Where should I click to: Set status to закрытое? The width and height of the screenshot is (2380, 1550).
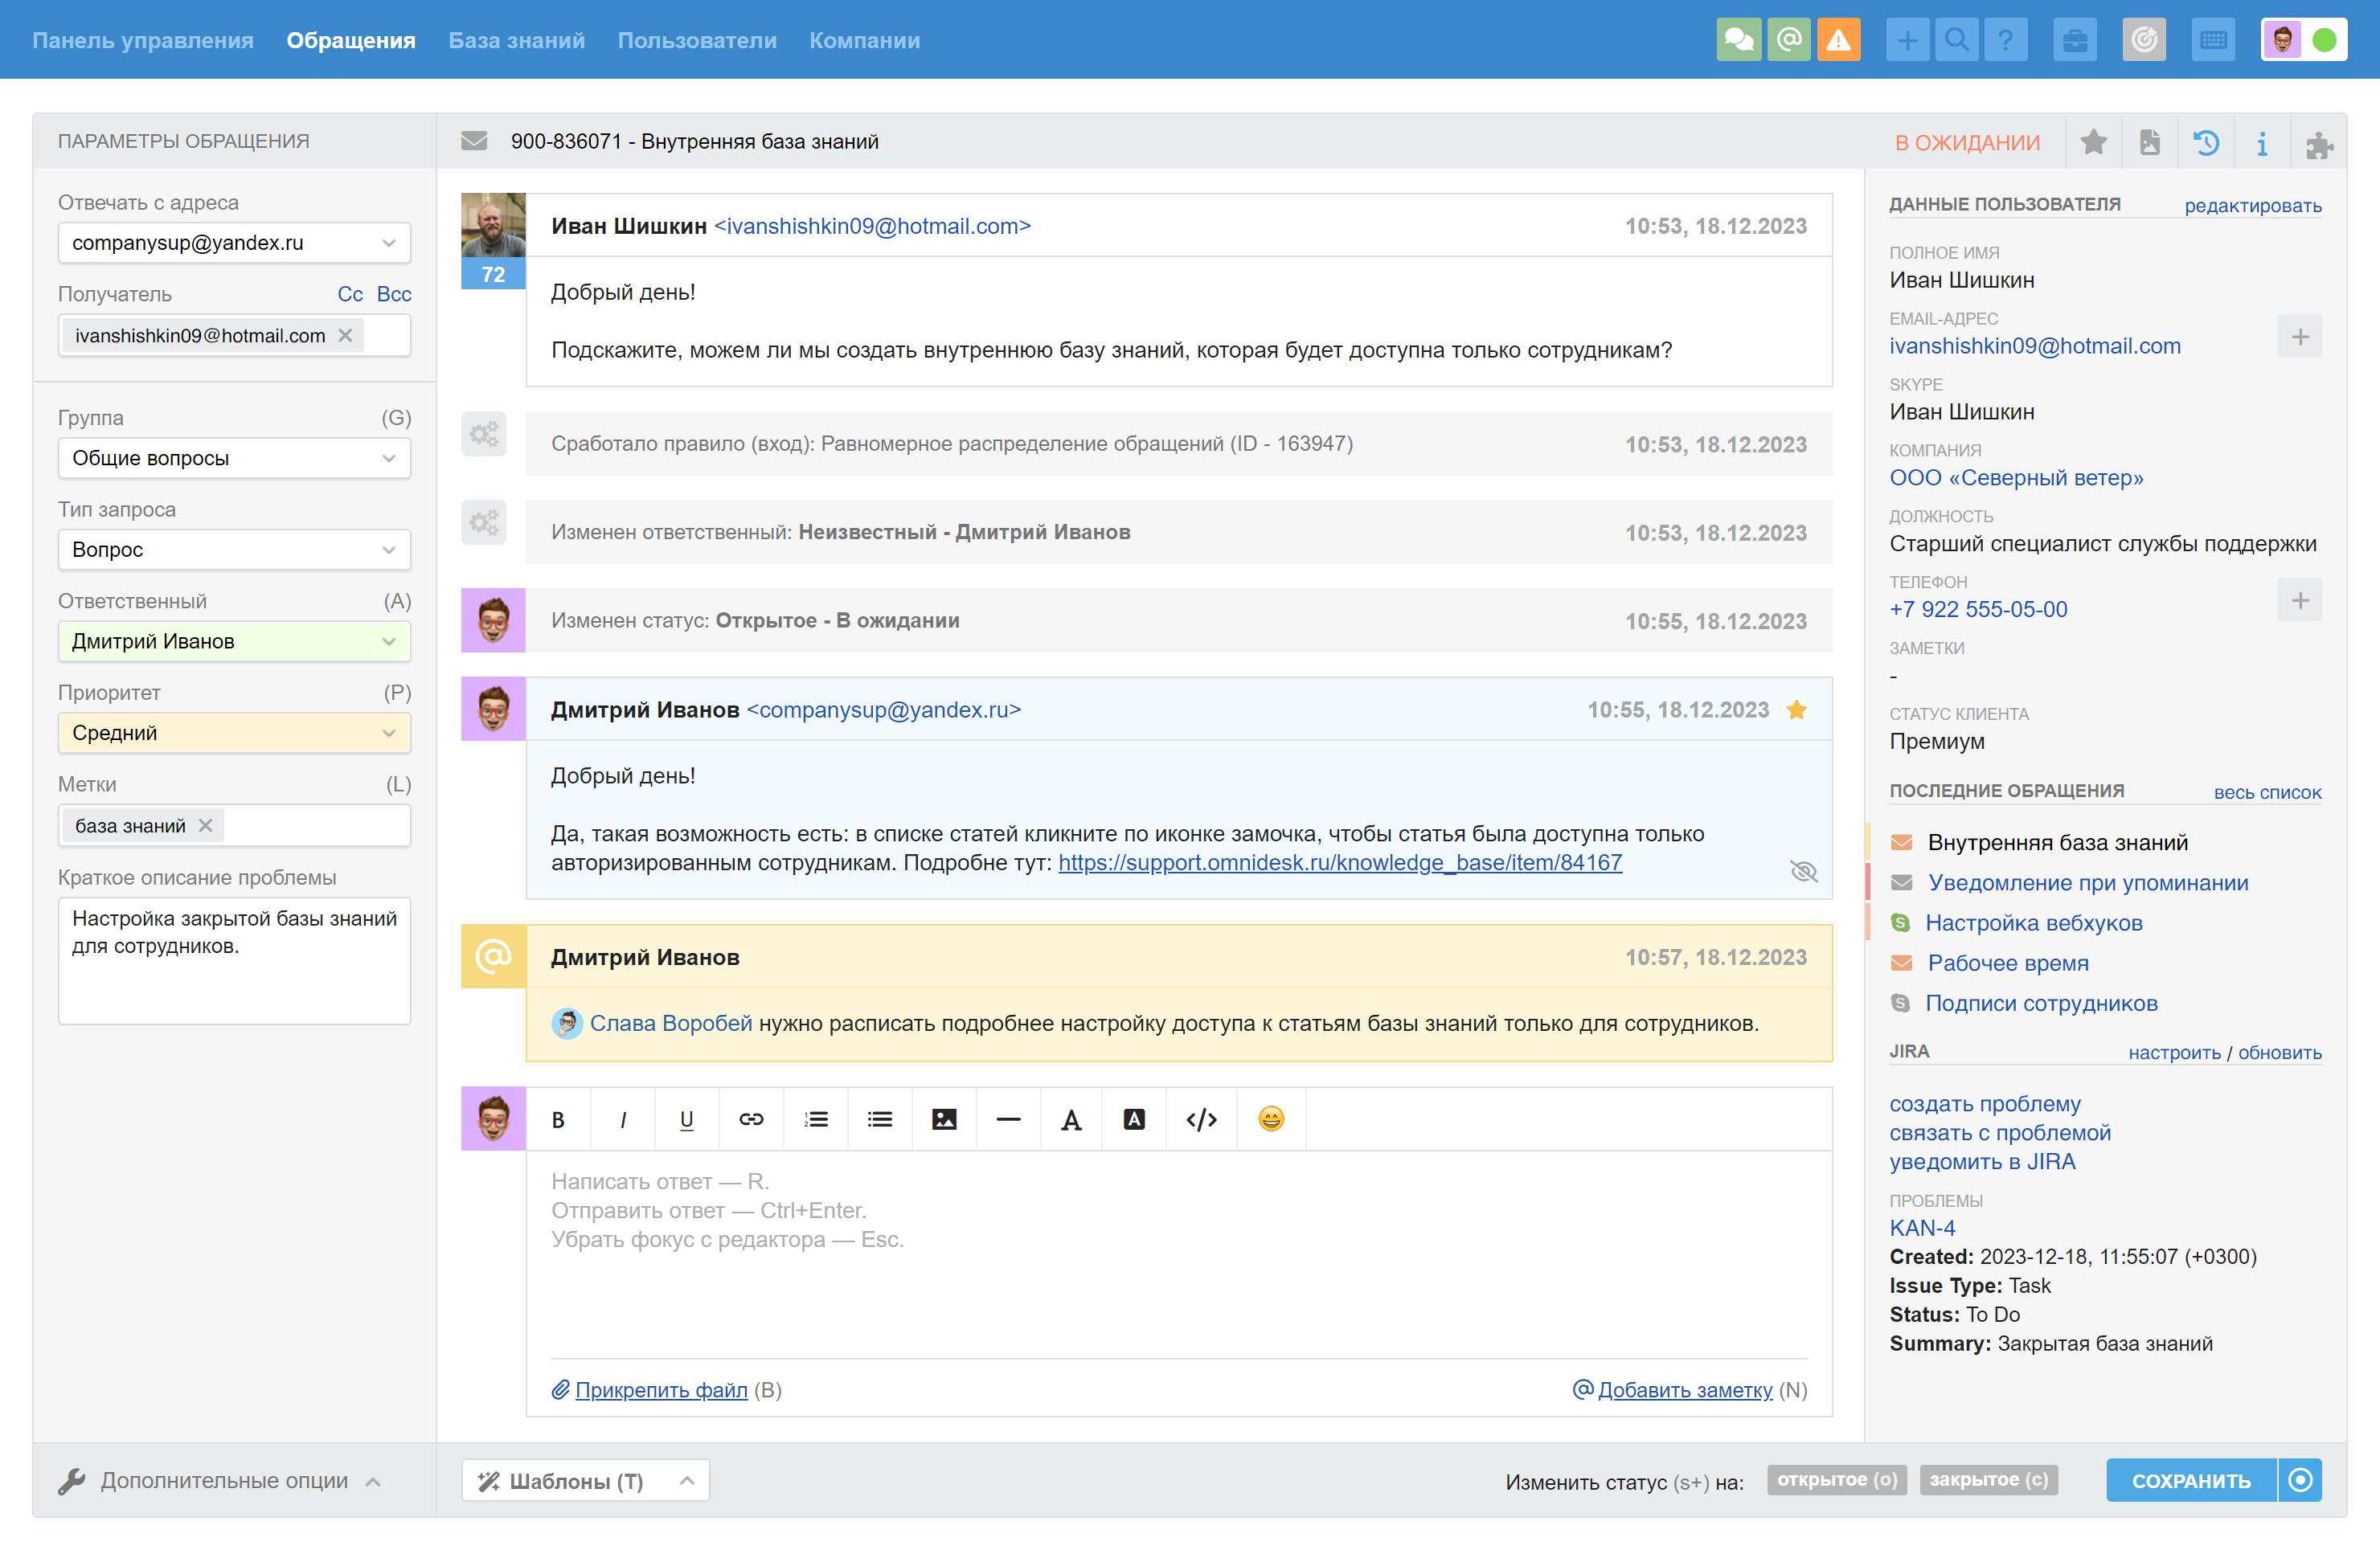(1988, 1480)
